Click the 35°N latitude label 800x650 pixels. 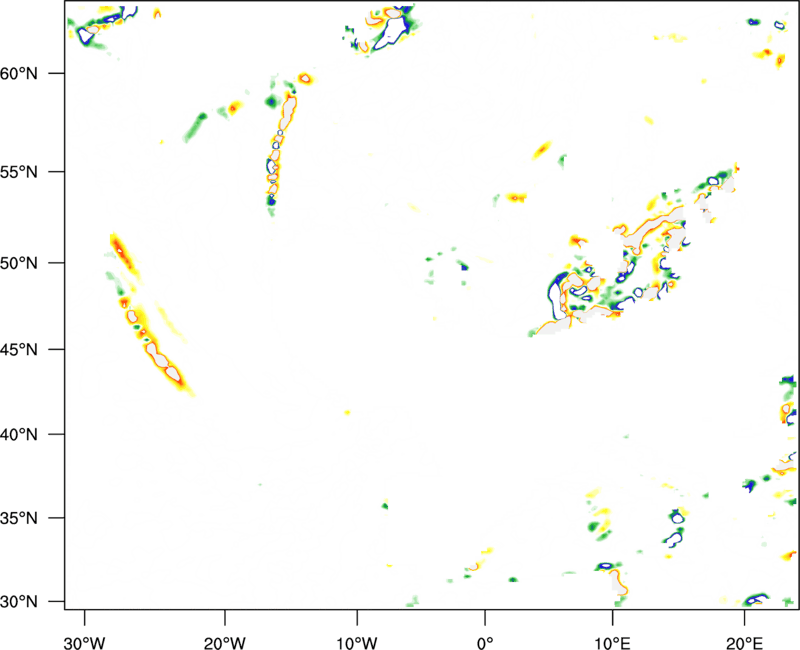[19, 518]
